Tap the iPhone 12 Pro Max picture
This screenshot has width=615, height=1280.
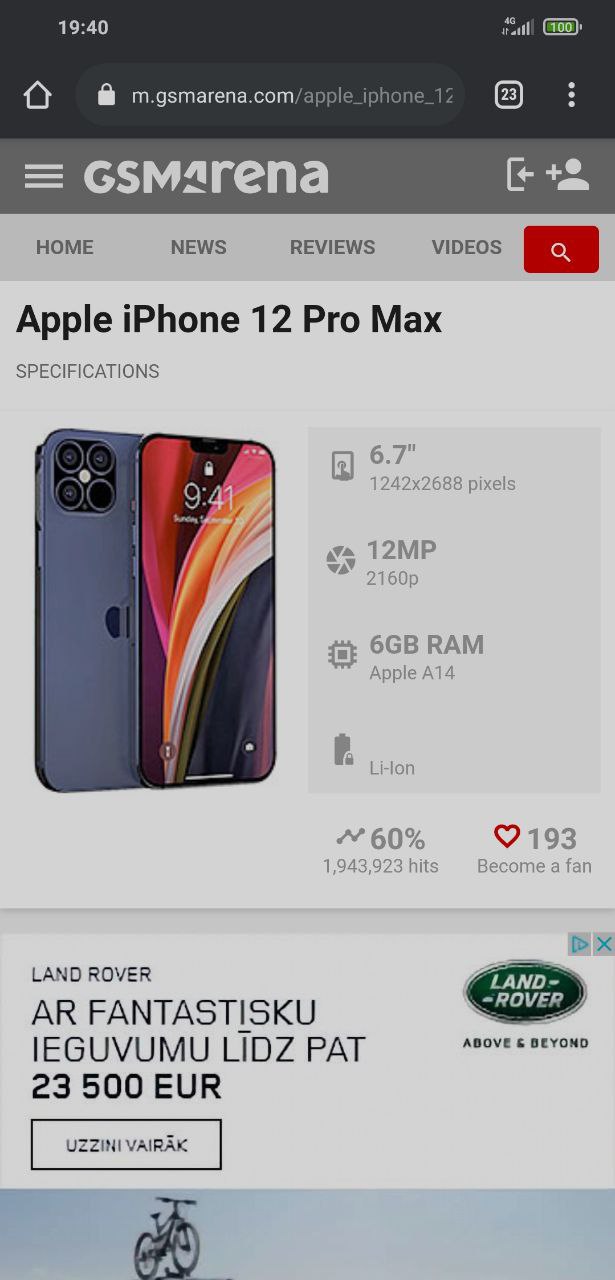tap(155, 610)
